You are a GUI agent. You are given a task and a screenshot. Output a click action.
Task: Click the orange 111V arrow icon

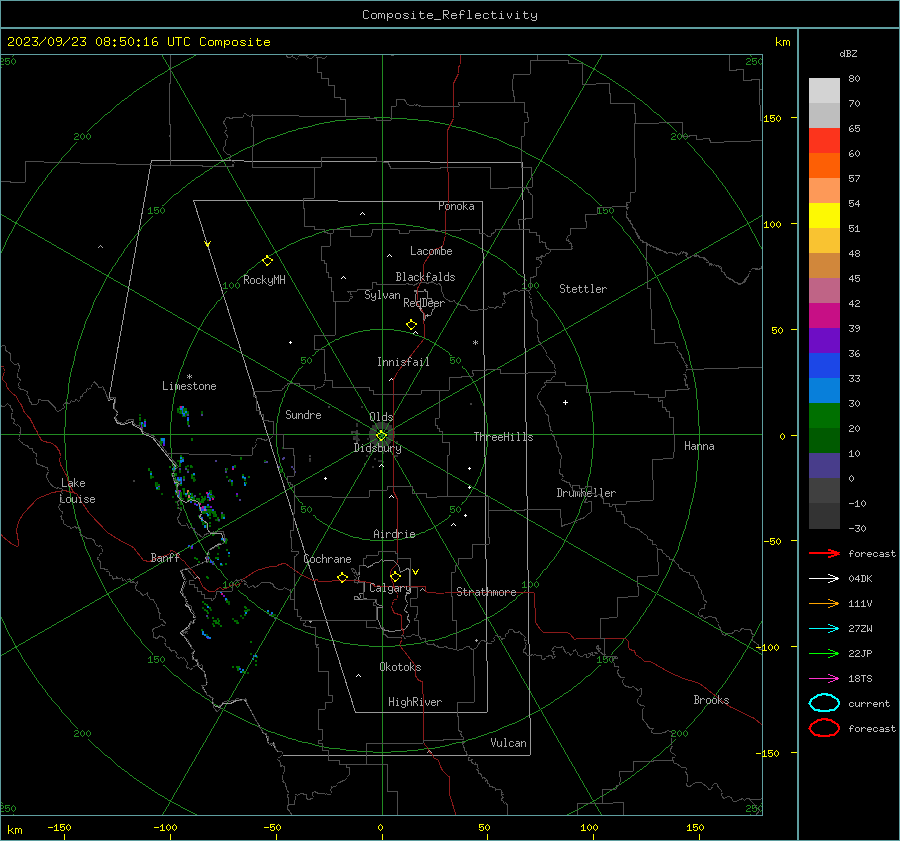click(x=824, y=603)
